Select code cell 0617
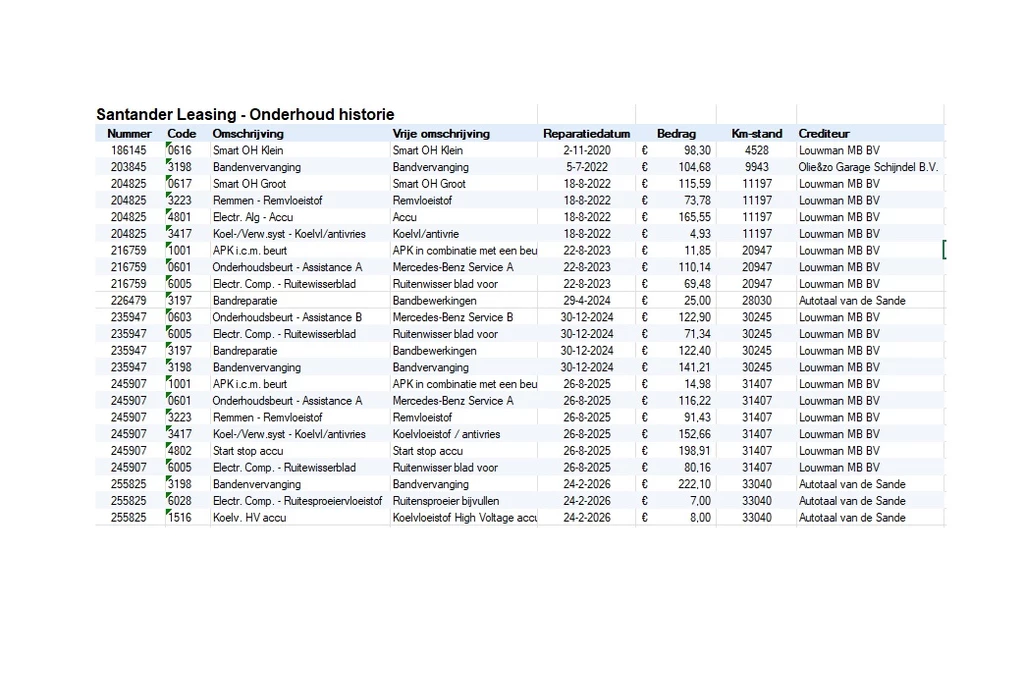1024x673 pixels. [x=180, y=183]
